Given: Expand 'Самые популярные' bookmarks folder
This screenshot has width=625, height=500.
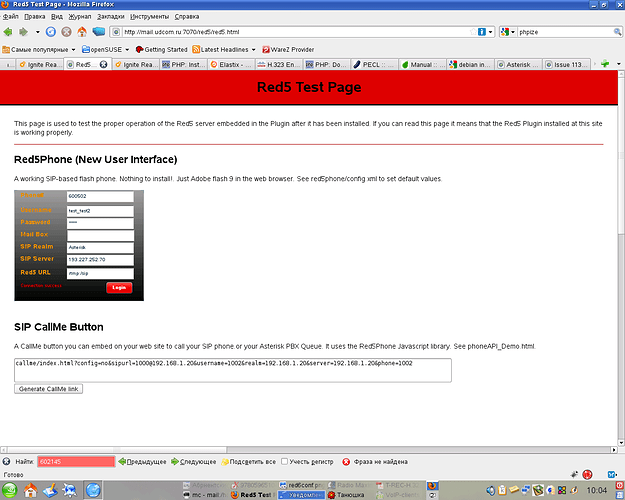Looking at the screenshot, I should [39, 49].
